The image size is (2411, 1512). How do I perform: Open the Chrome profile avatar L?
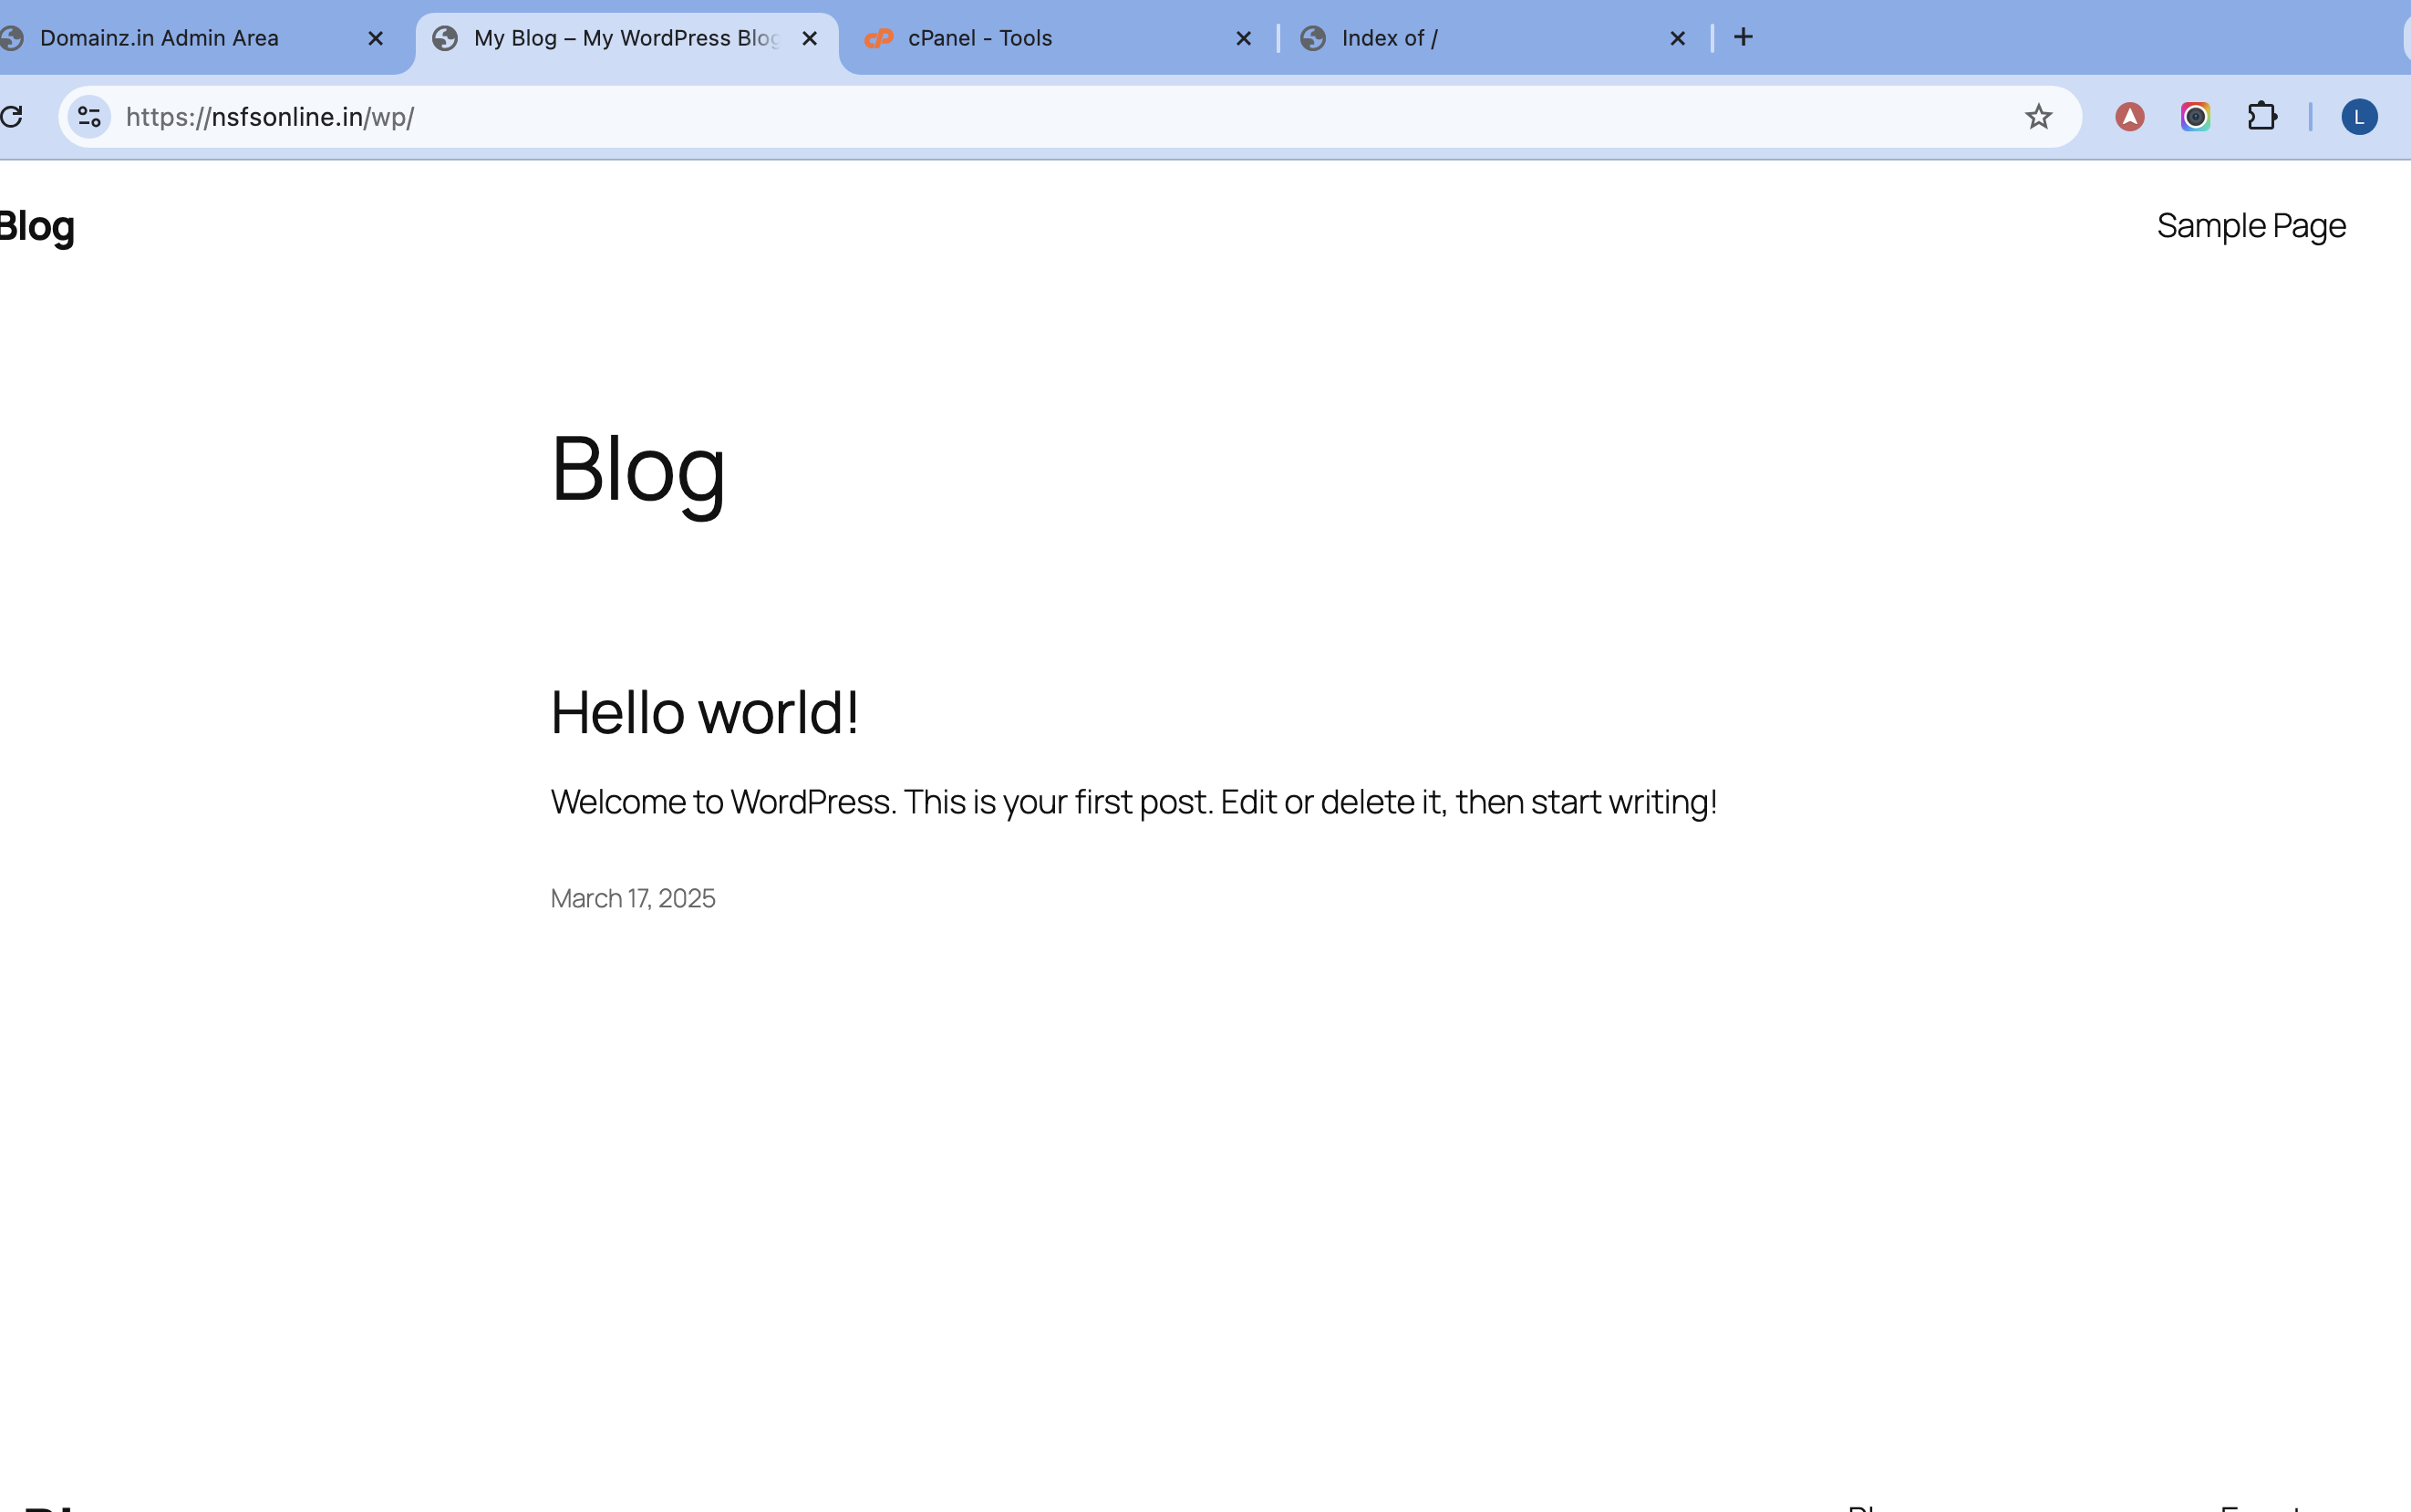[2359, 117]
